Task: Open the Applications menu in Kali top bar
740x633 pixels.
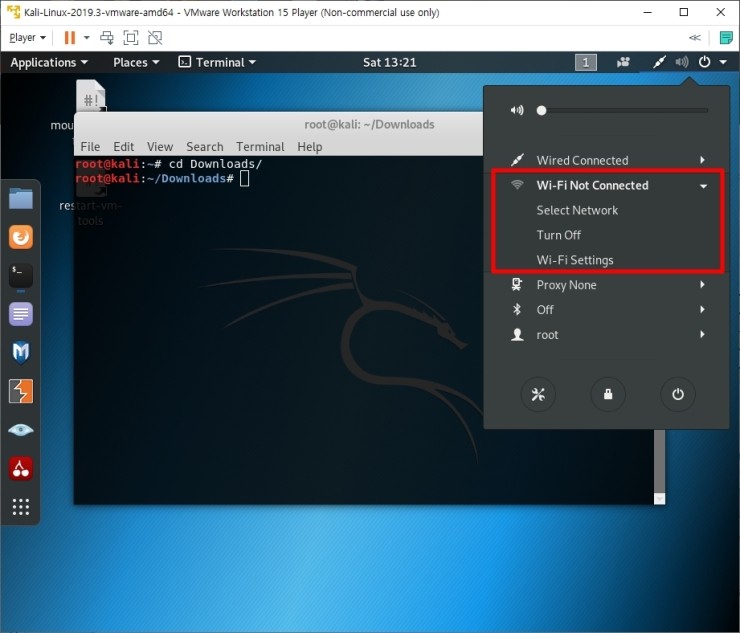Action: 49,62
